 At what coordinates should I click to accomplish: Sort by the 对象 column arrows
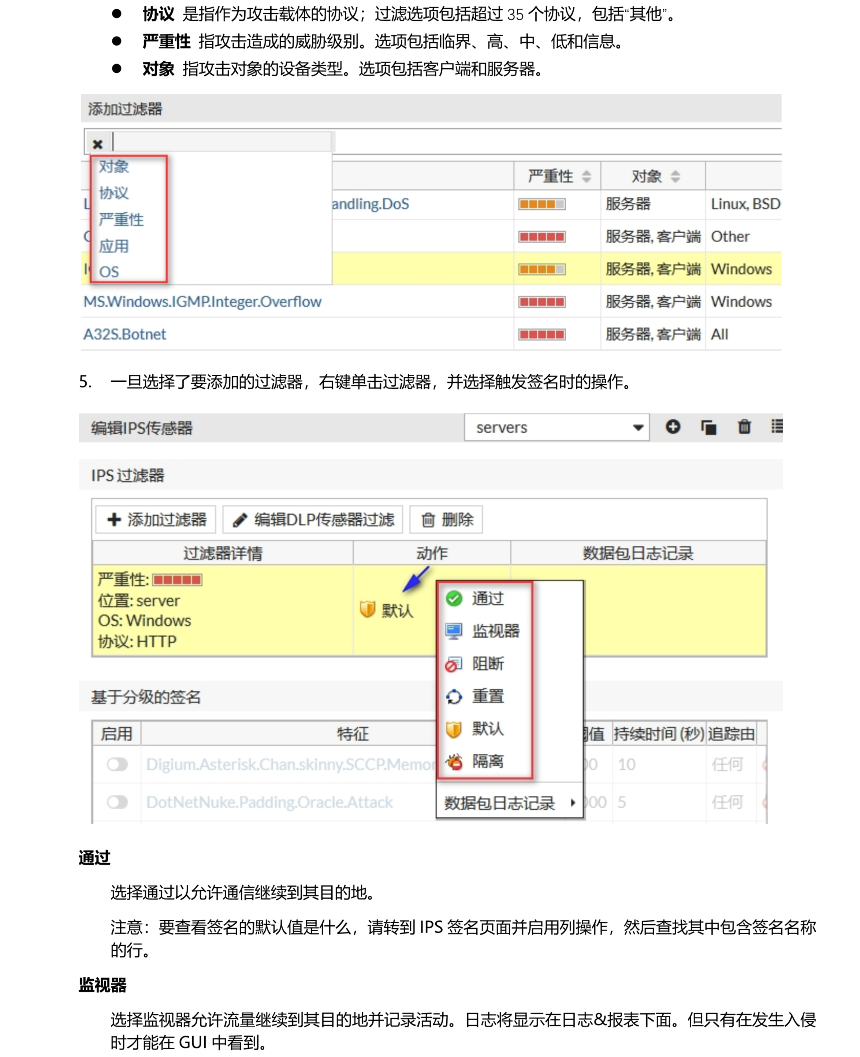pos(675,177)
